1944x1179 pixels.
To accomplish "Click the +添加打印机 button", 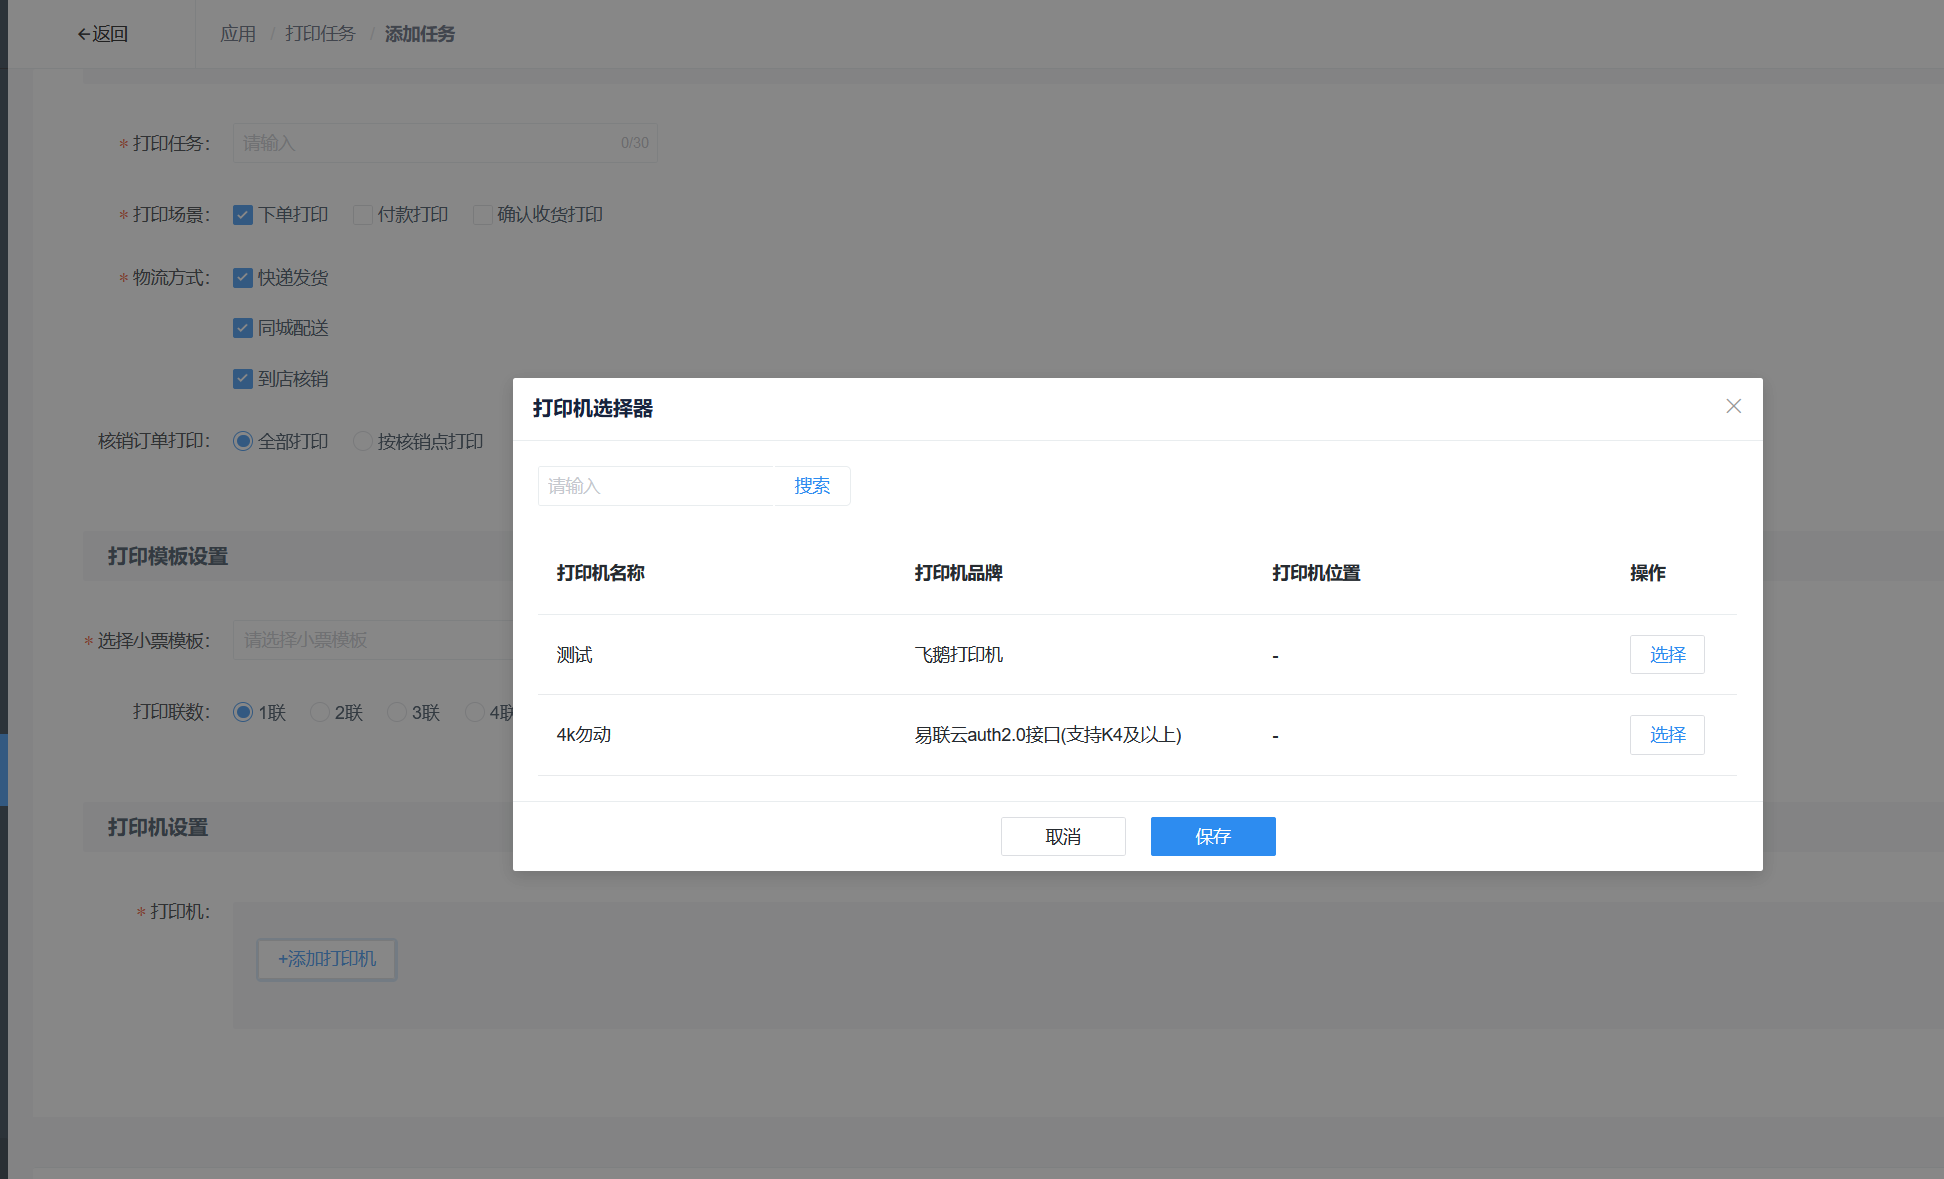I will [327, 959].
